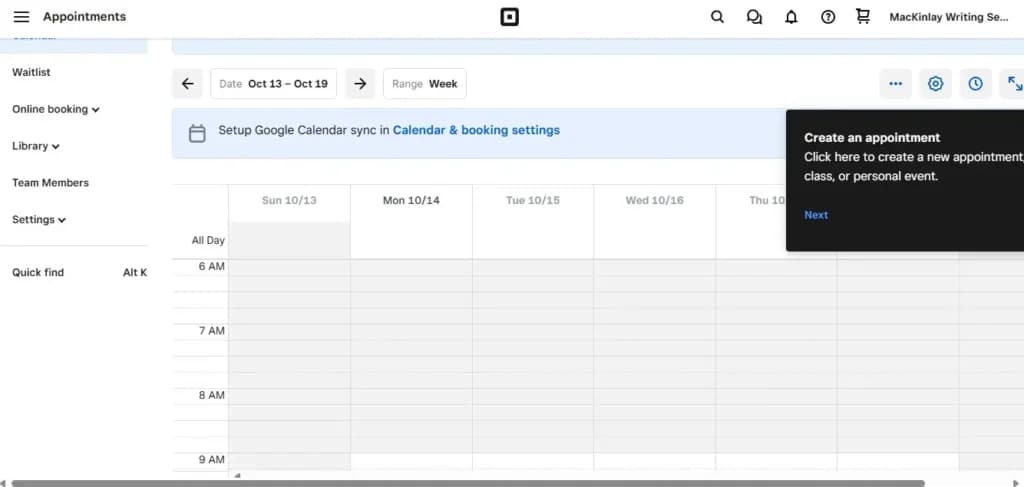Click the Square logo icon
The image size is (1024, 487).
pyautogui.click(x=509, y=18)
